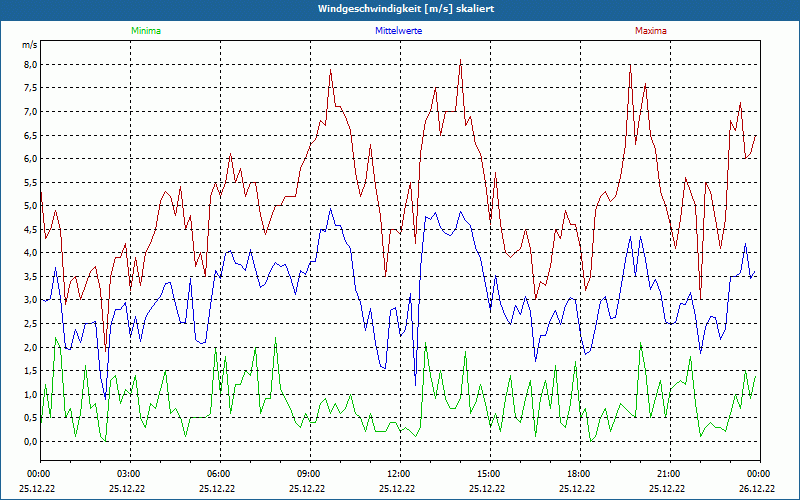Click the '7,5' y-axis tick label
Viewport: 800px width, 500px height.
[31, 88]
